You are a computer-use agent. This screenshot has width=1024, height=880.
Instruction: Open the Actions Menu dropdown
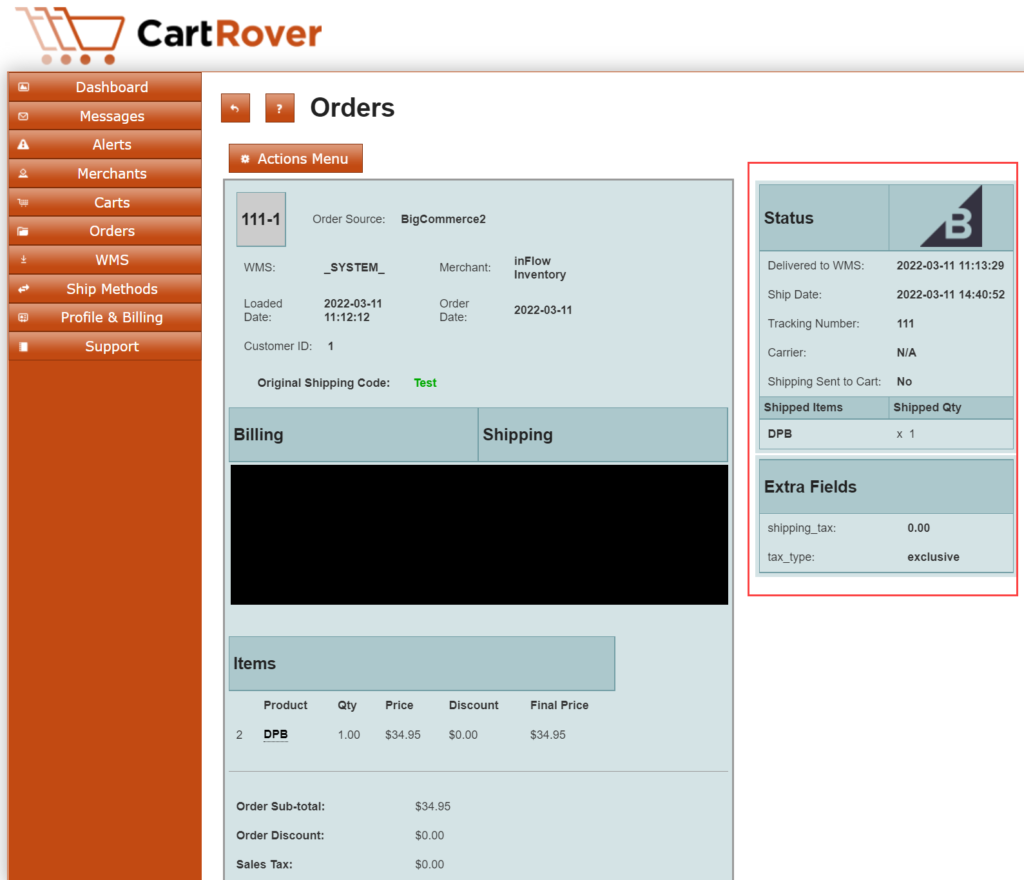pos(296,159)
